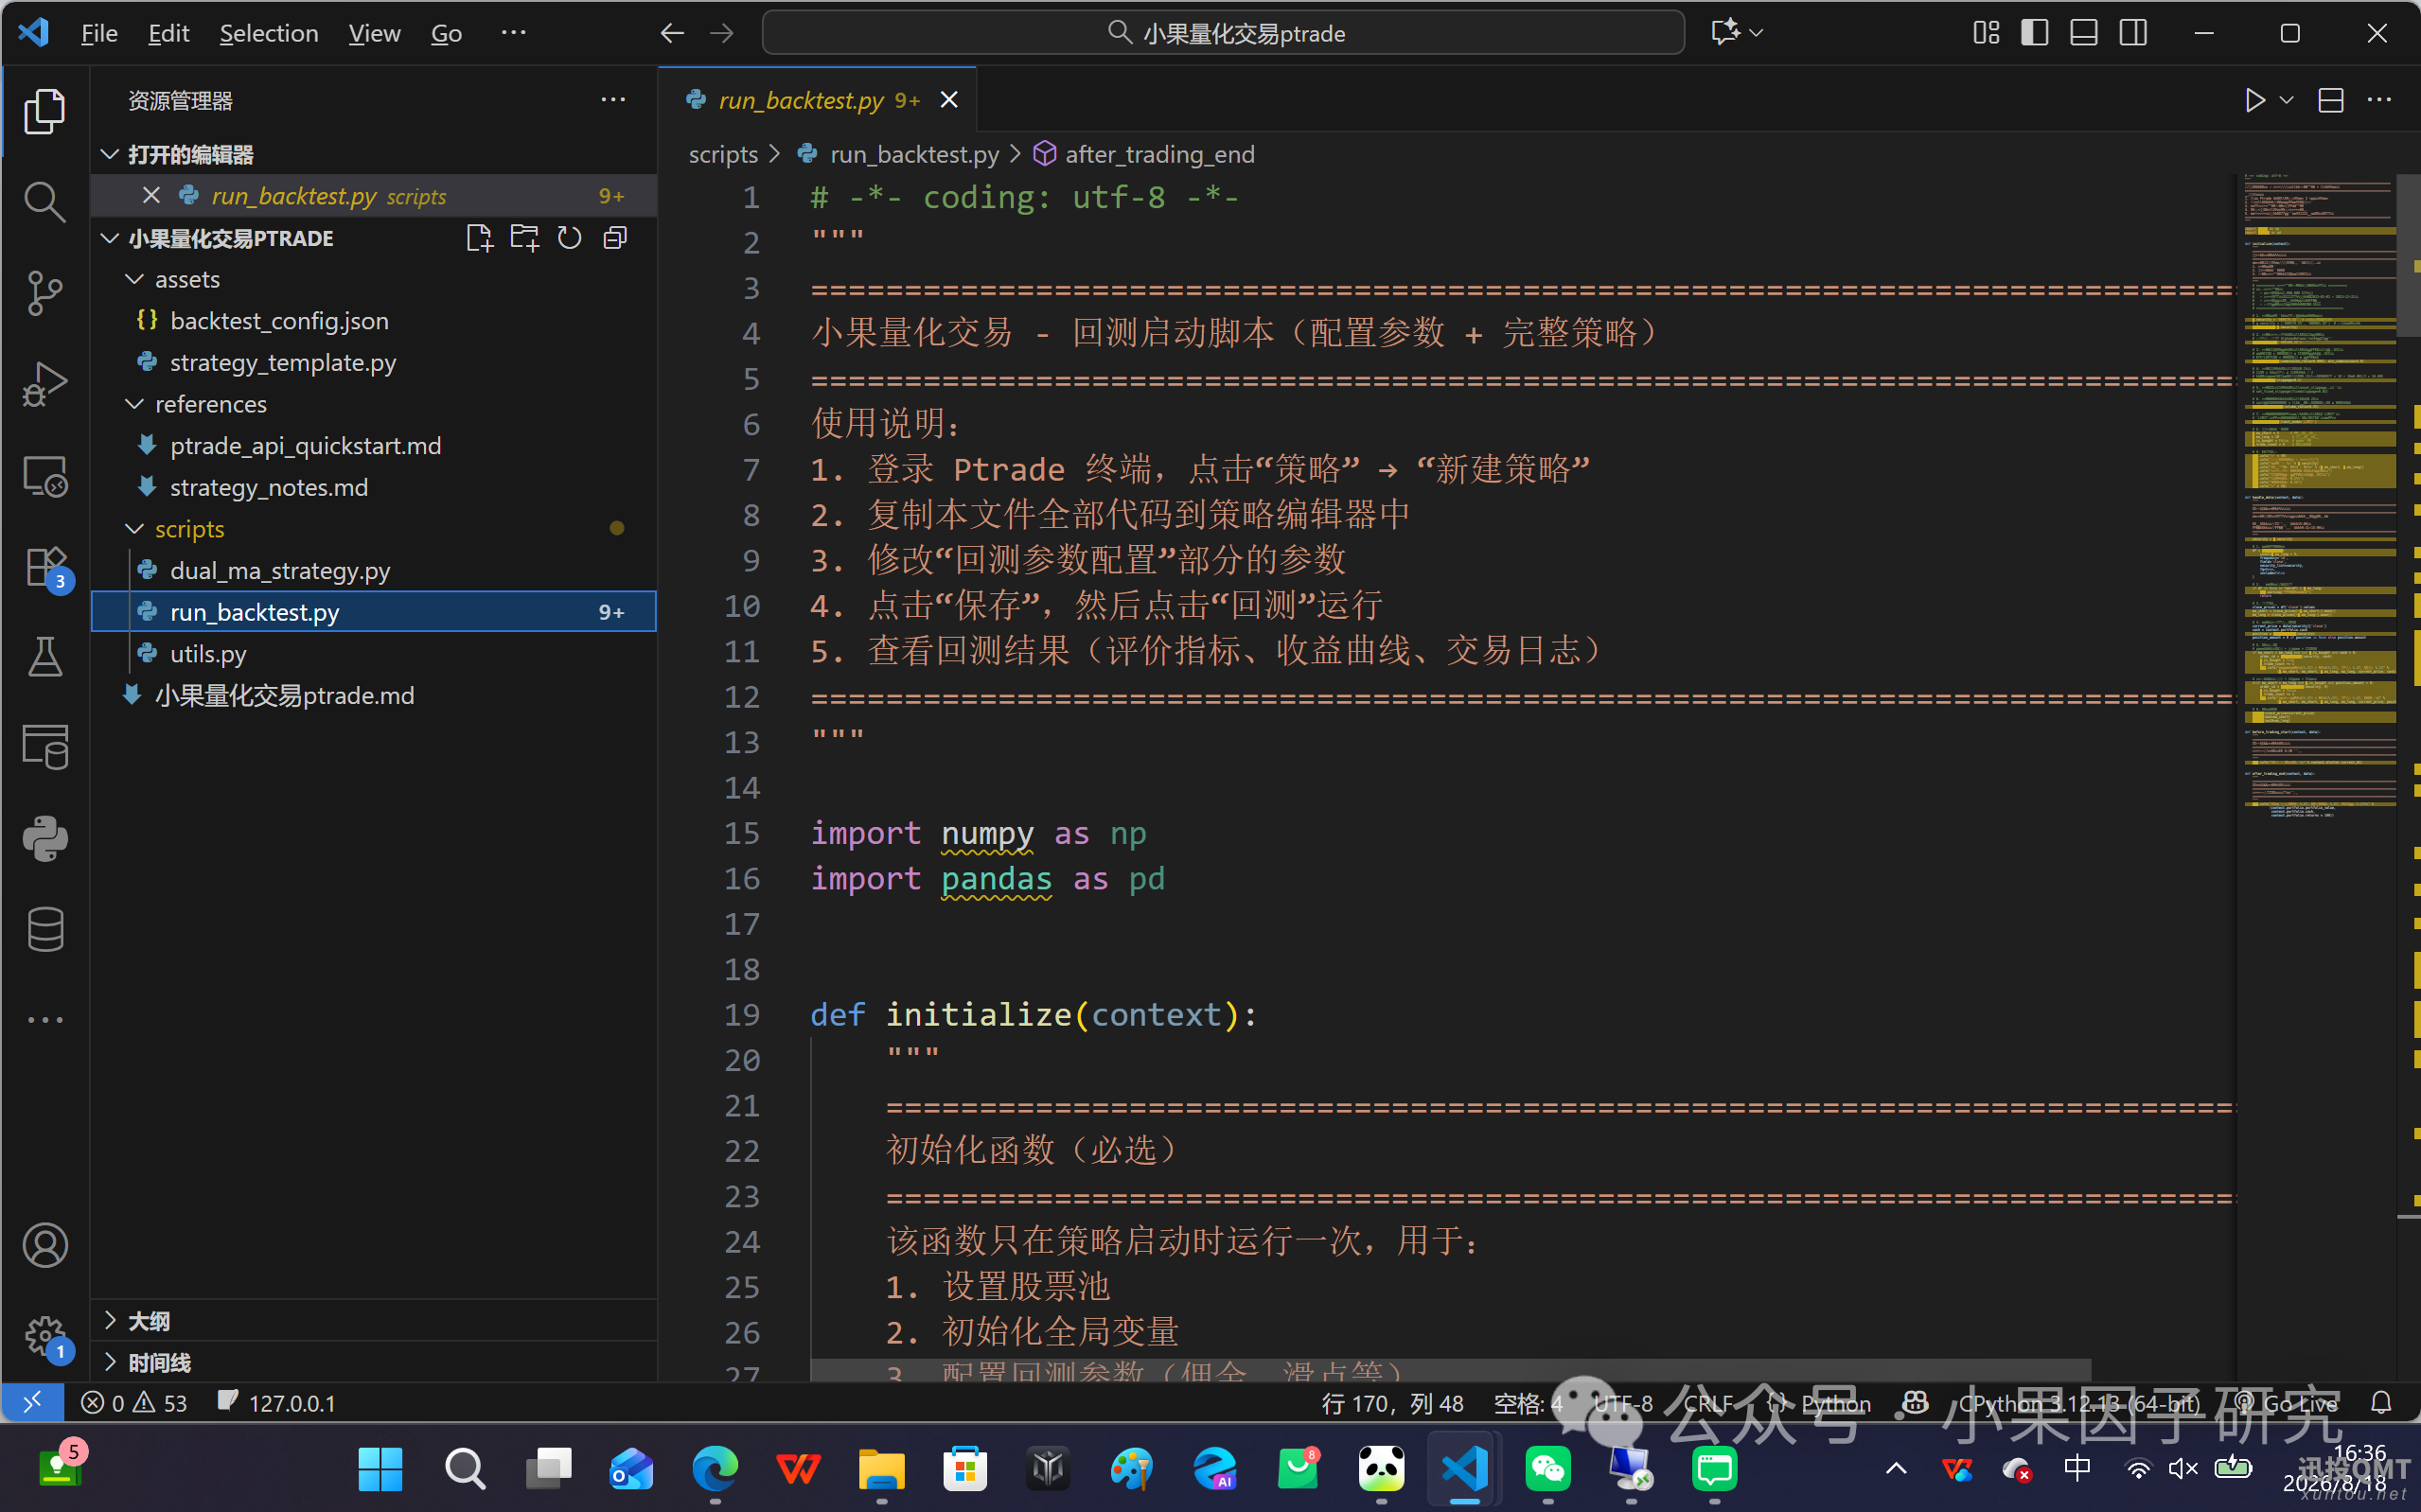Open the Explorer view in activity bar
Screen dimensions: 2421x1512
click(x=45, y=111)
